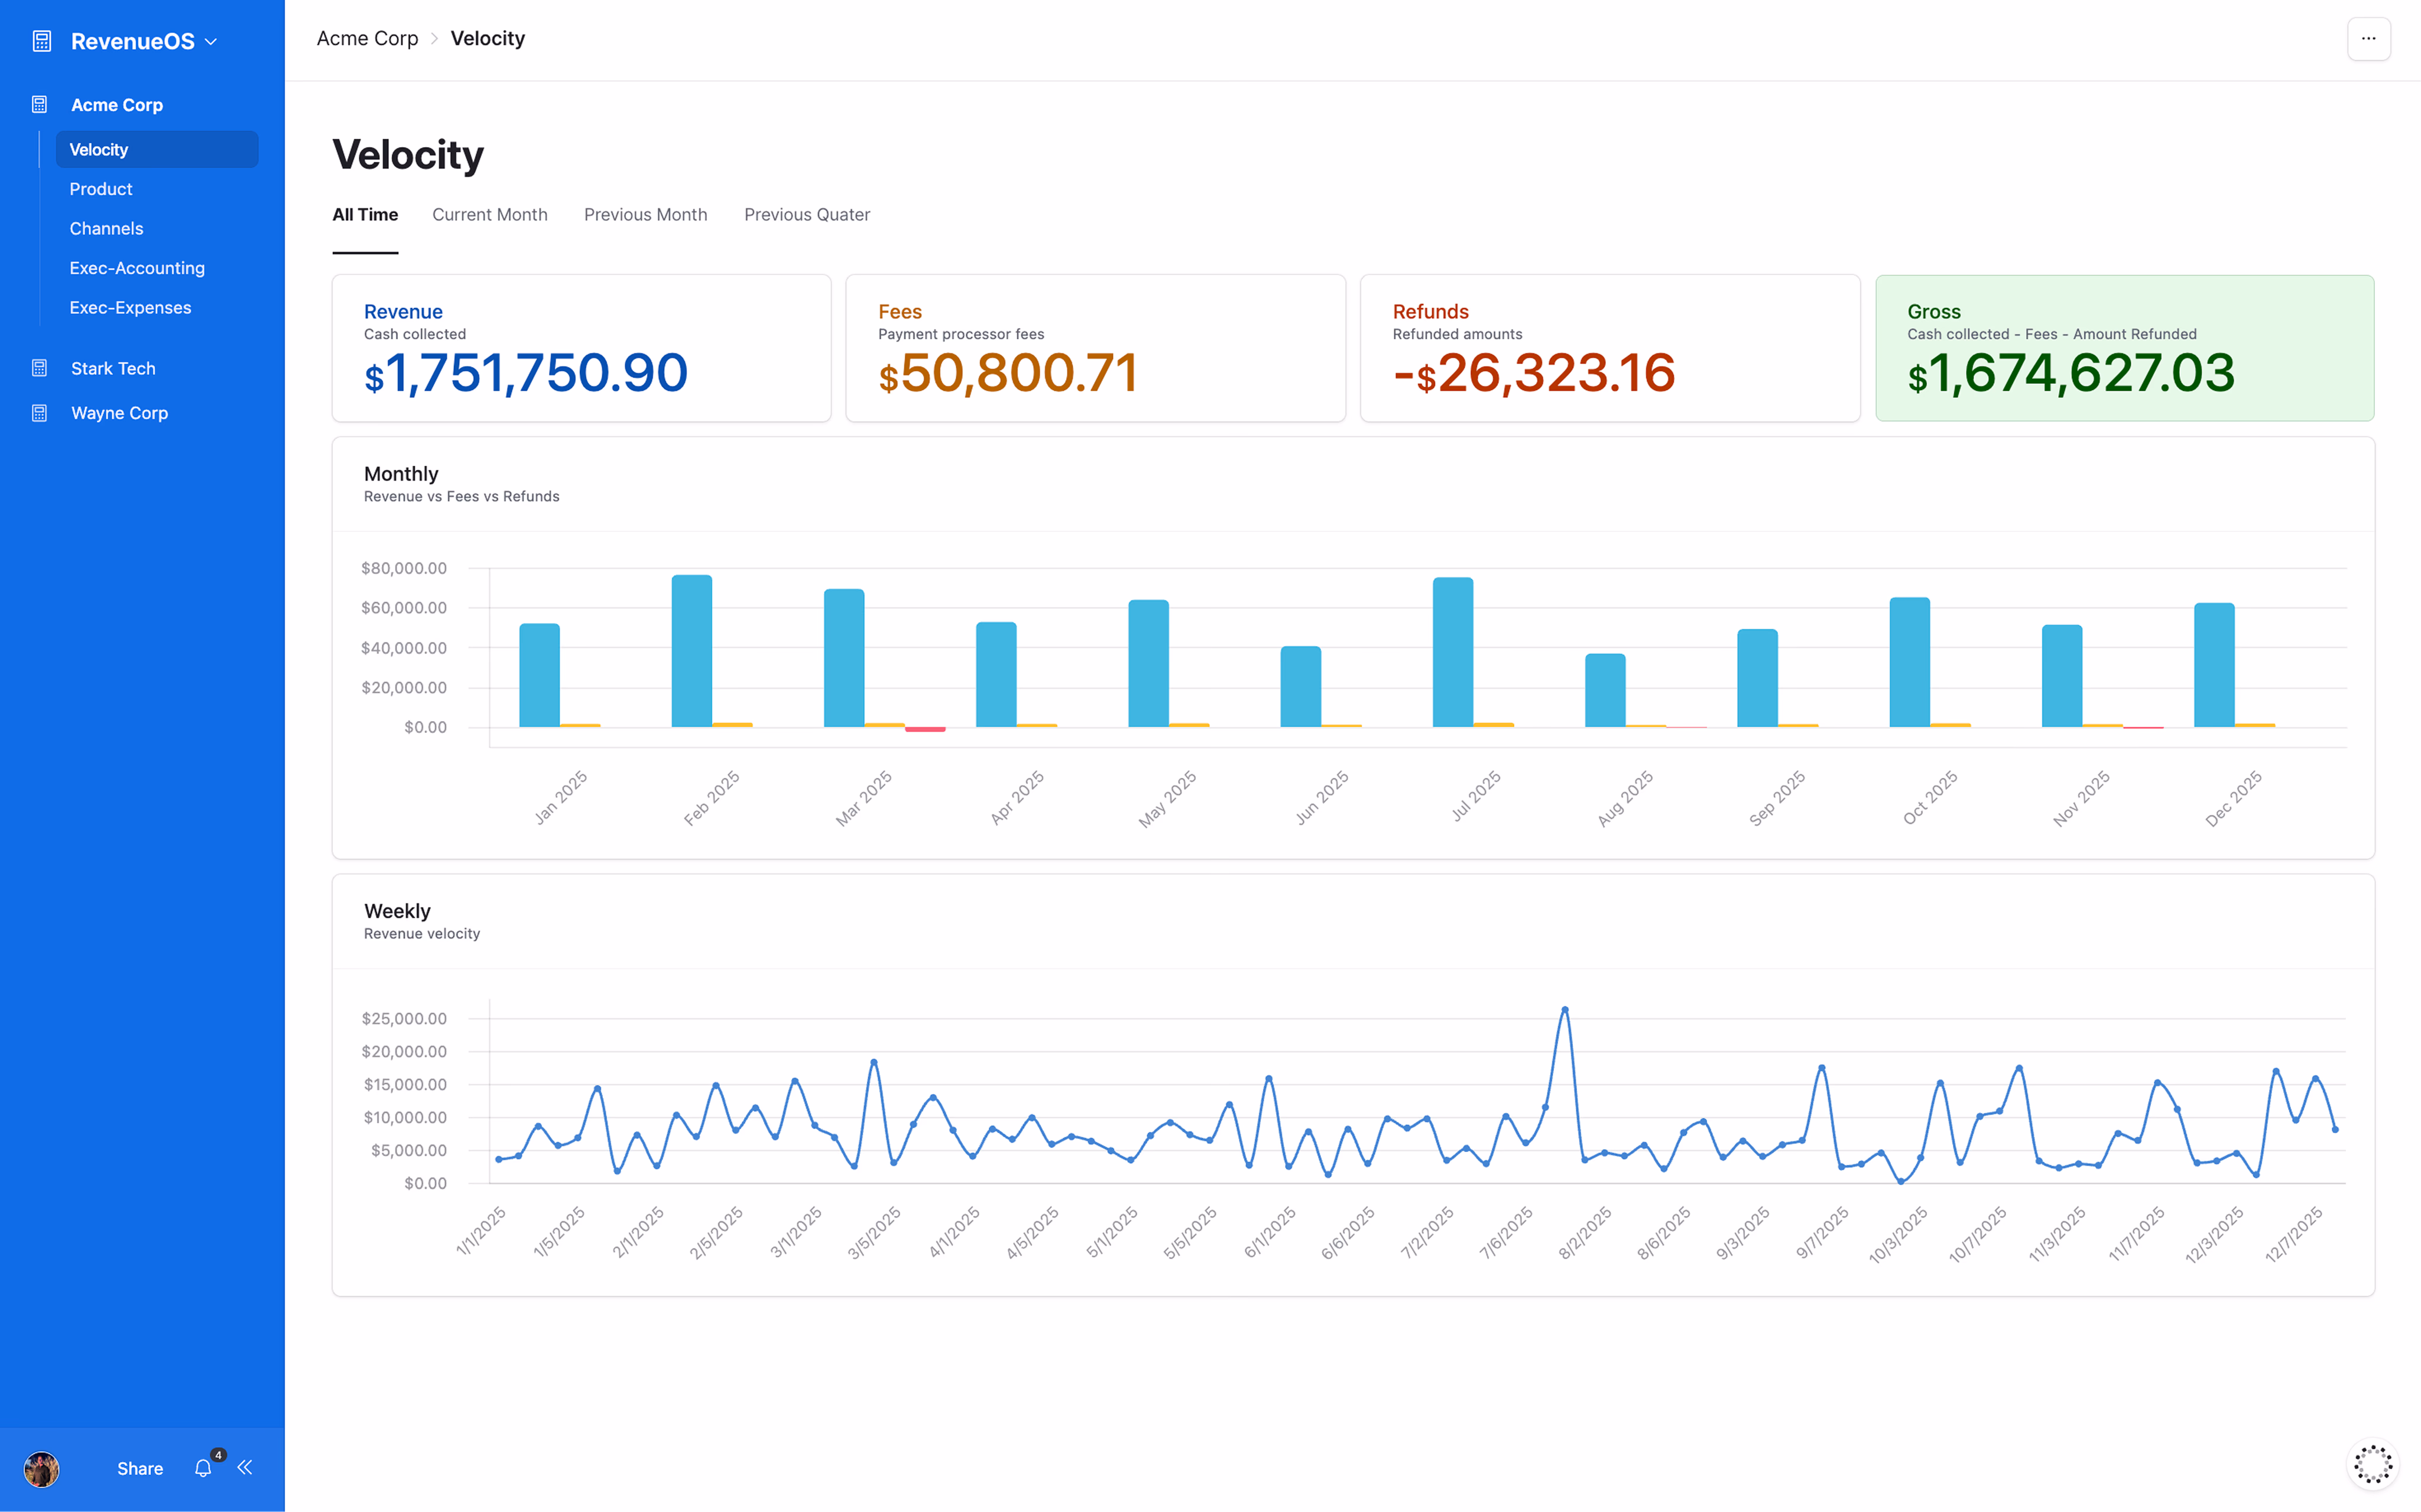Open the notifications bell icon

(203, 1468)
